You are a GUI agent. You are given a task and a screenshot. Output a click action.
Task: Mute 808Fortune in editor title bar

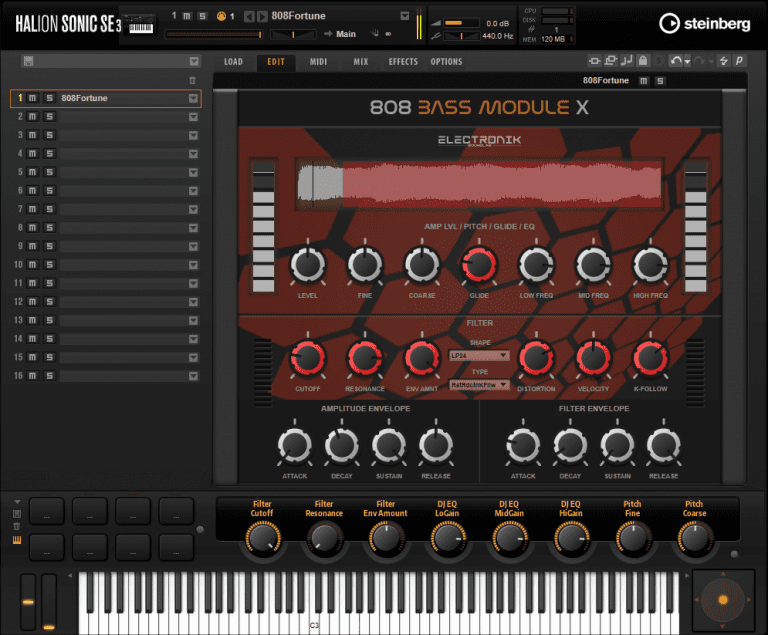644,81
